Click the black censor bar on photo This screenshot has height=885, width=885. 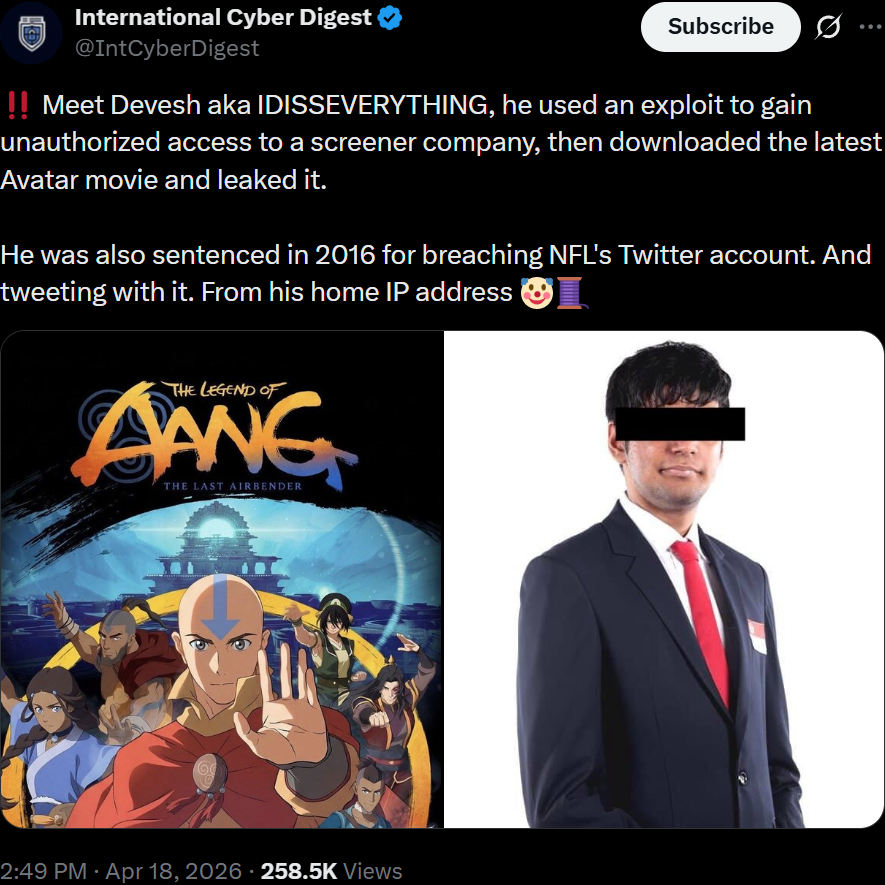point(680,424)
